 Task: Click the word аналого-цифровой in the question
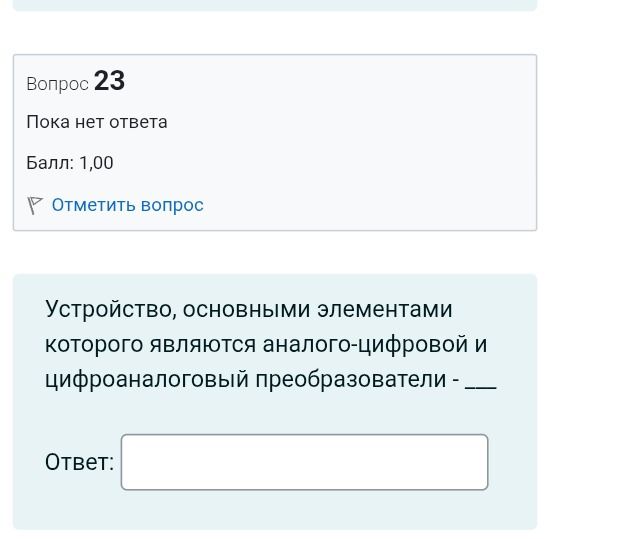(x=365, y=344)
